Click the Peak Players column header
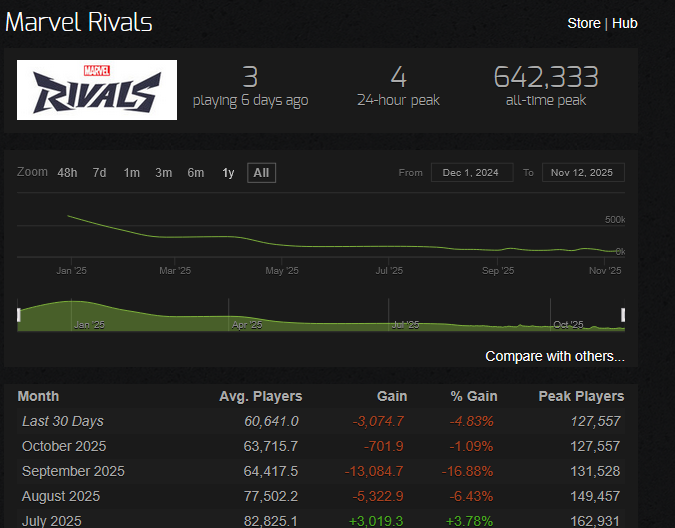The width and height of the screenshot is (675, 528). [581, 396]
